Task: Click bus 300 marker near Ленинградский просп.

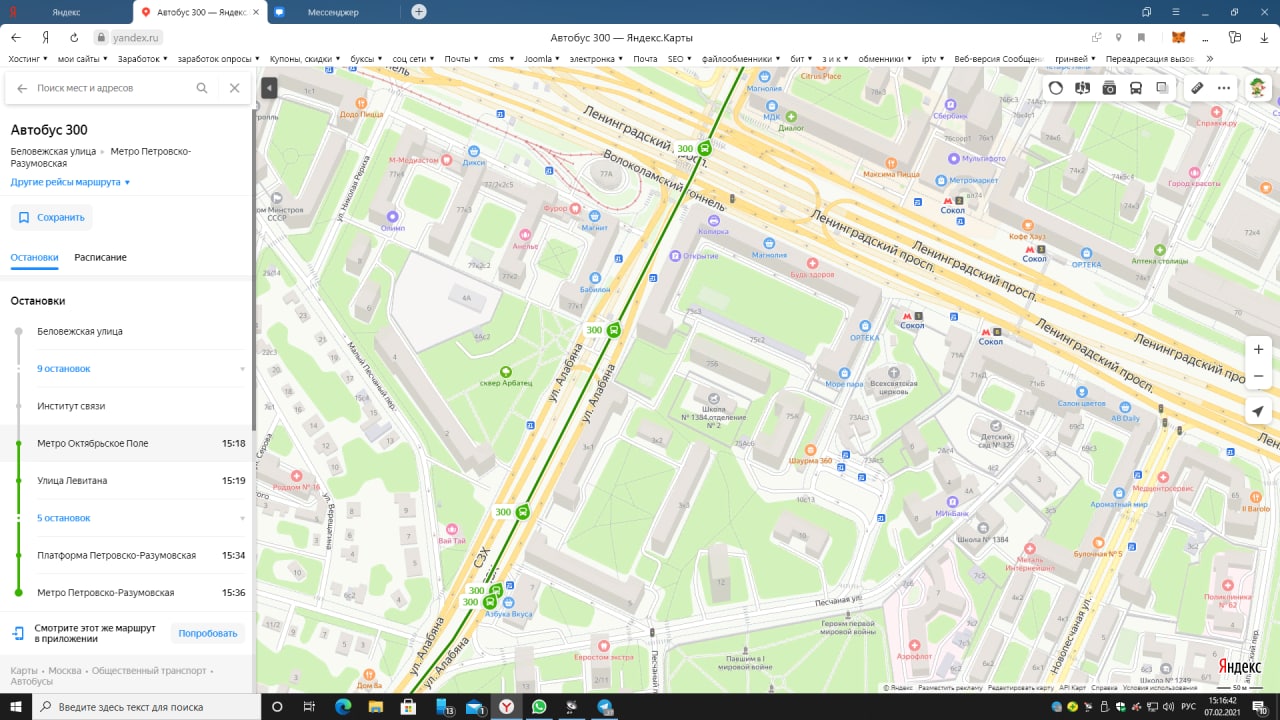Action: coord(705,148)
